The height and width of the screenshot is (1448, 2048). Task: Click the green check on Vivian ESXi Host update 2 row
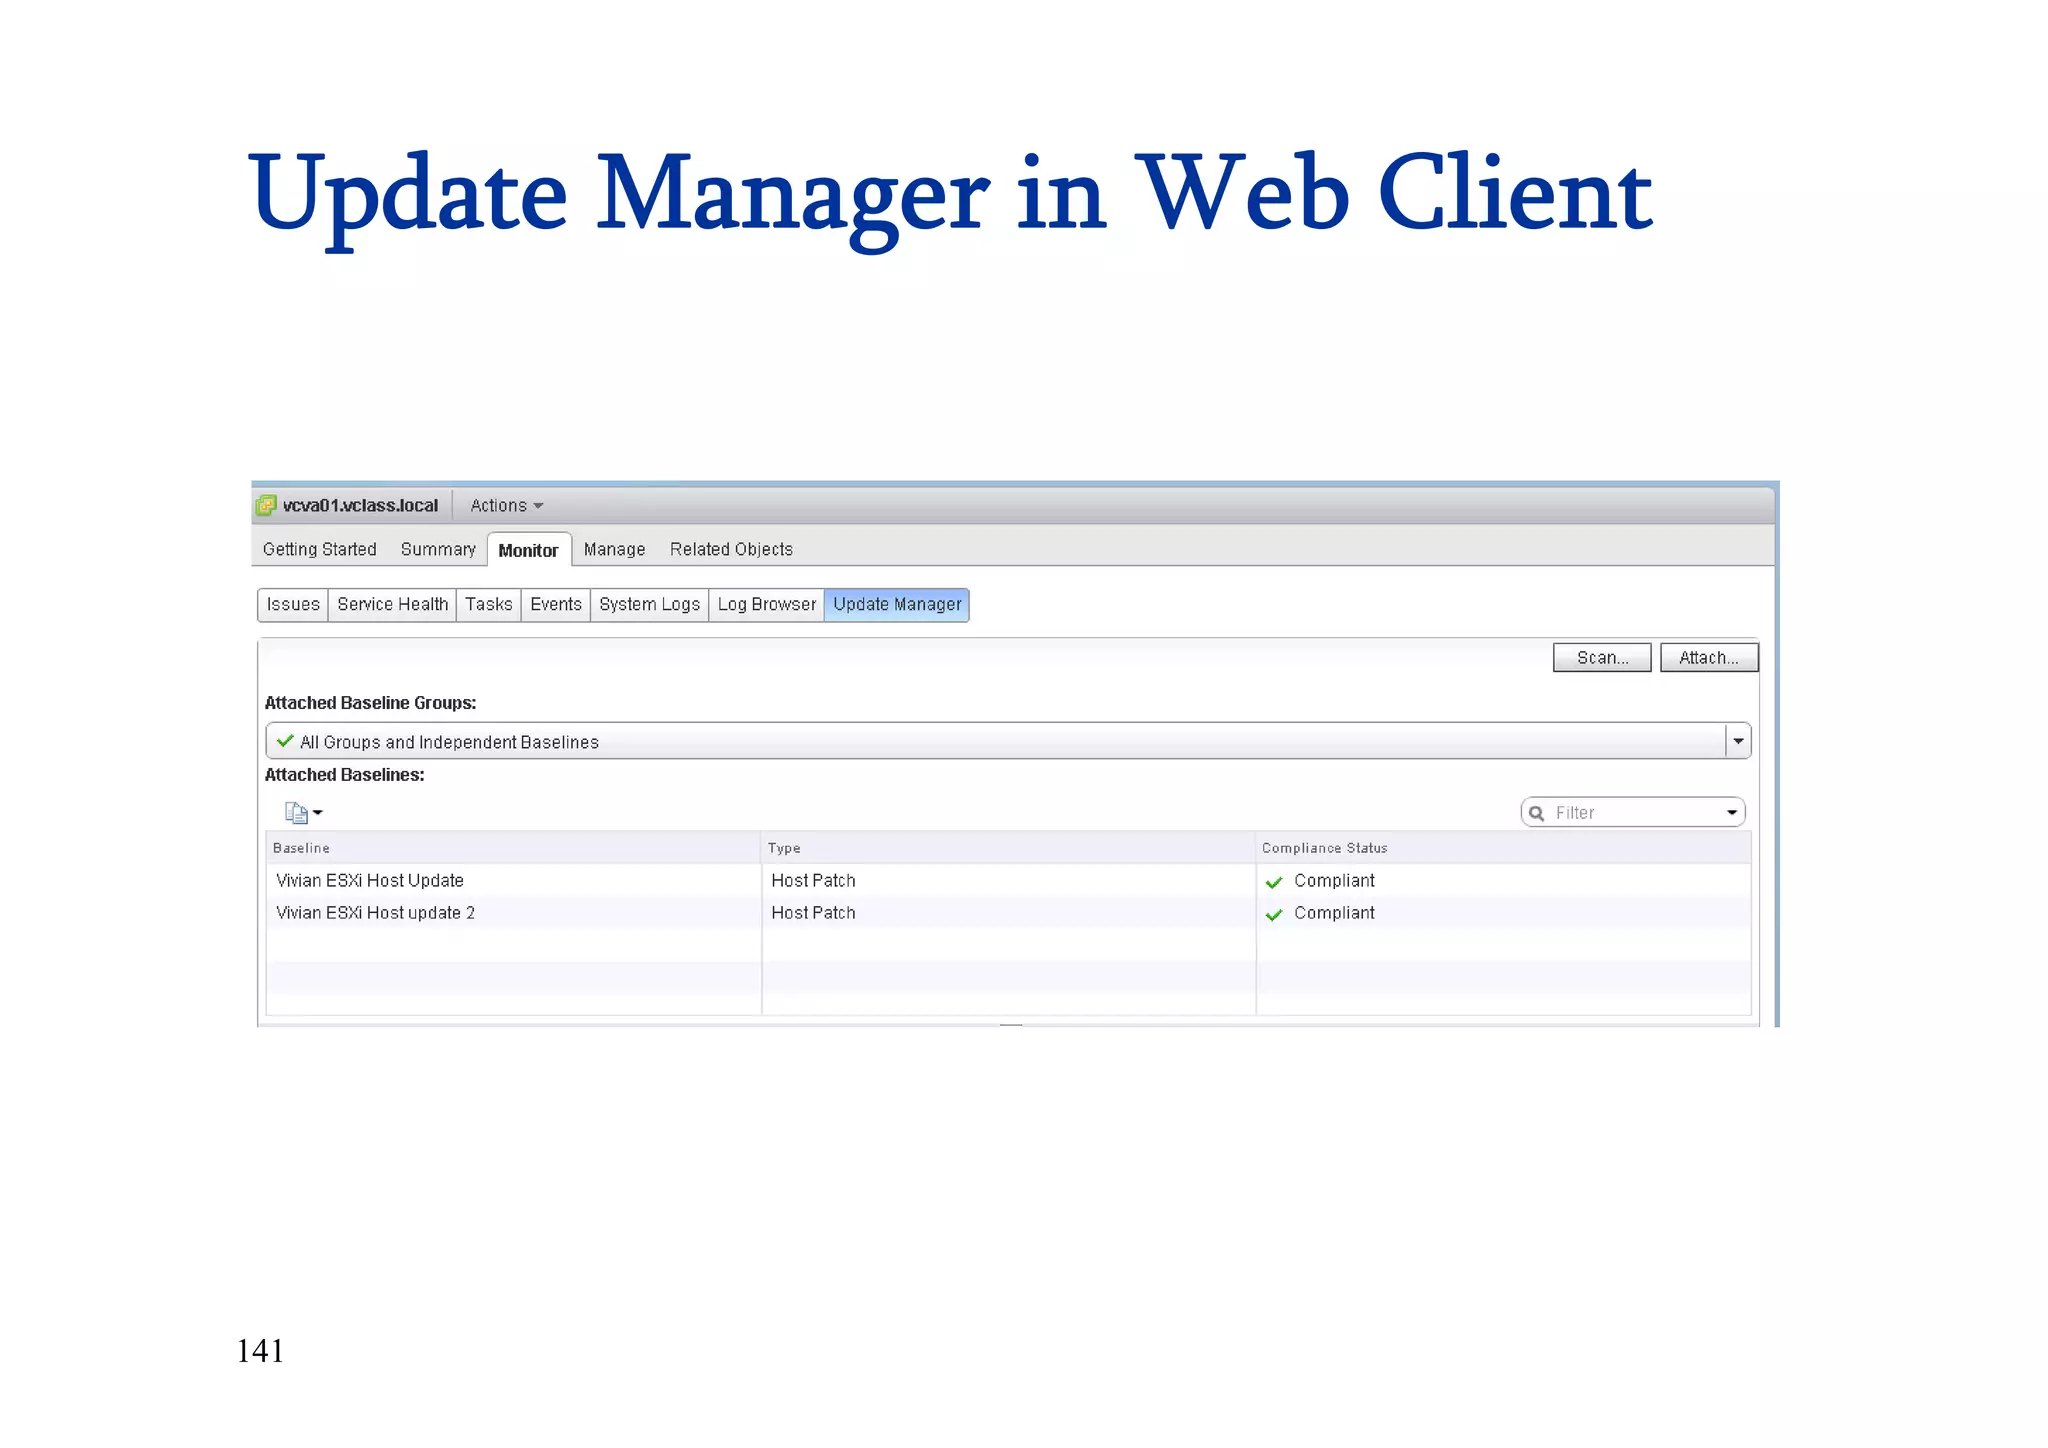pyautogui.click(x=1274, y=914)
